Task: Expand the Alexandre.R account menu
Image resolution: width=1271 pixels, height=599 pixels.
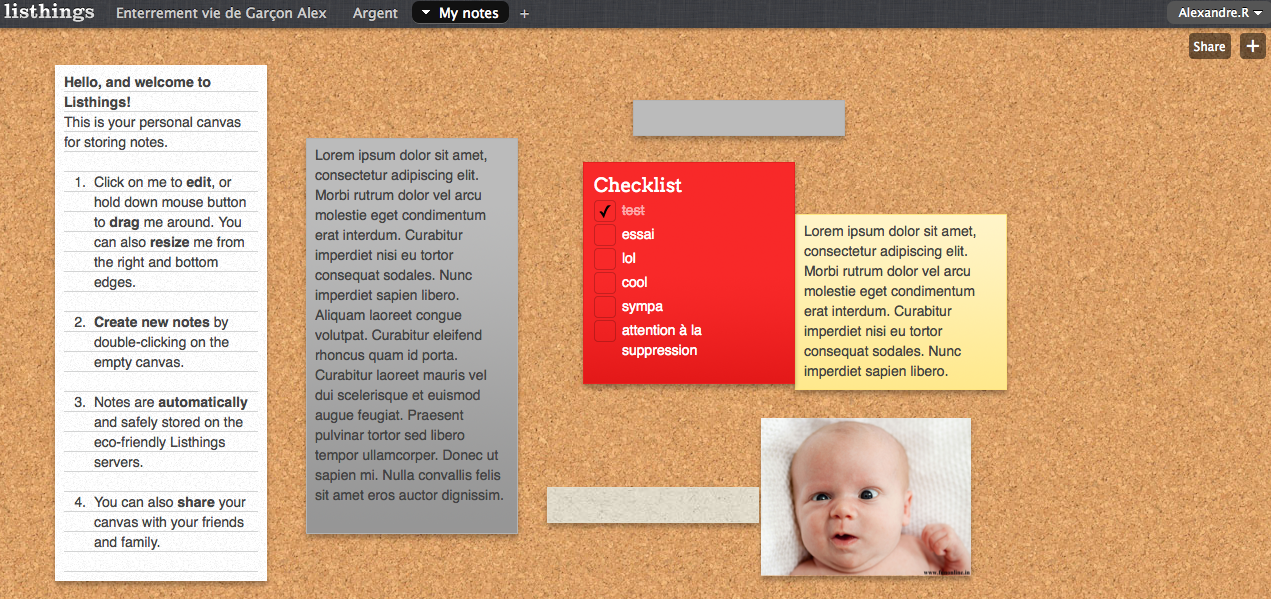Action: point(1217,13)
